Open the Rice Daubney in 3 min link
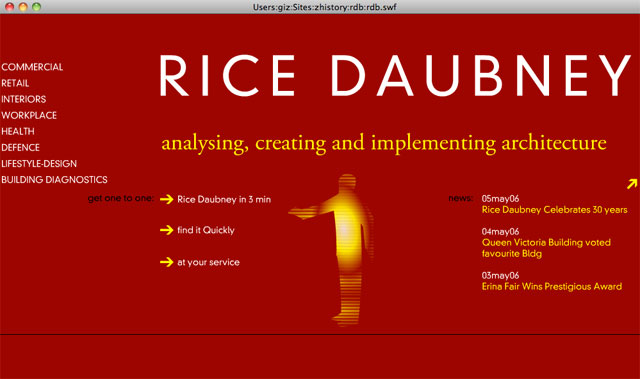Viewport: 640px width, 379px height. pyautogui.click(x=224, y=199)
